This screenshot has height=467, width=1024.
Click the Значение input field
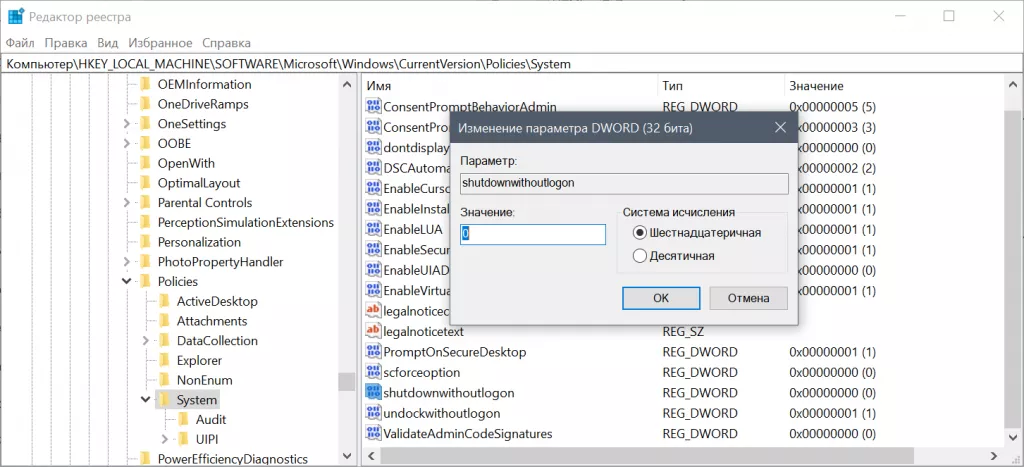[x=532, y=234]
